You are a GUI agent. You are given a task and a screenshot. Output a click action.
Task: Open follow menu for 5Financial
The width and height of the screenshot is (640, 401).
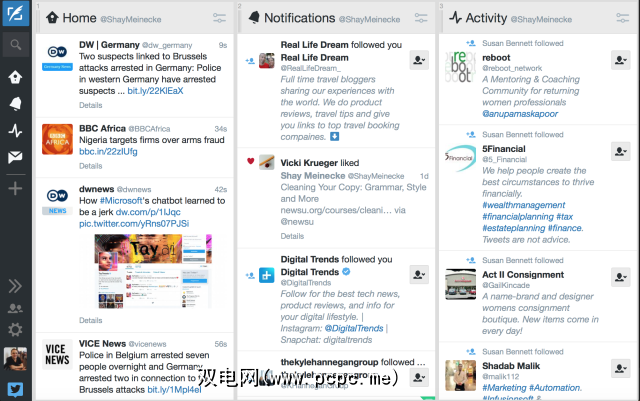coord(621,151)
